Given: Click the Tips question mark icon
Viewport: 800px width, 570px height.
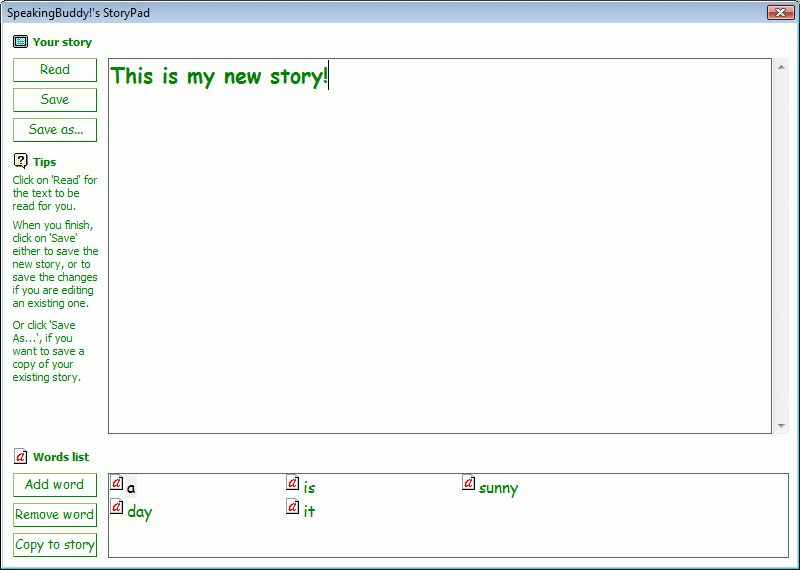Looking at the screenshot, I should [x=20, y=161].
